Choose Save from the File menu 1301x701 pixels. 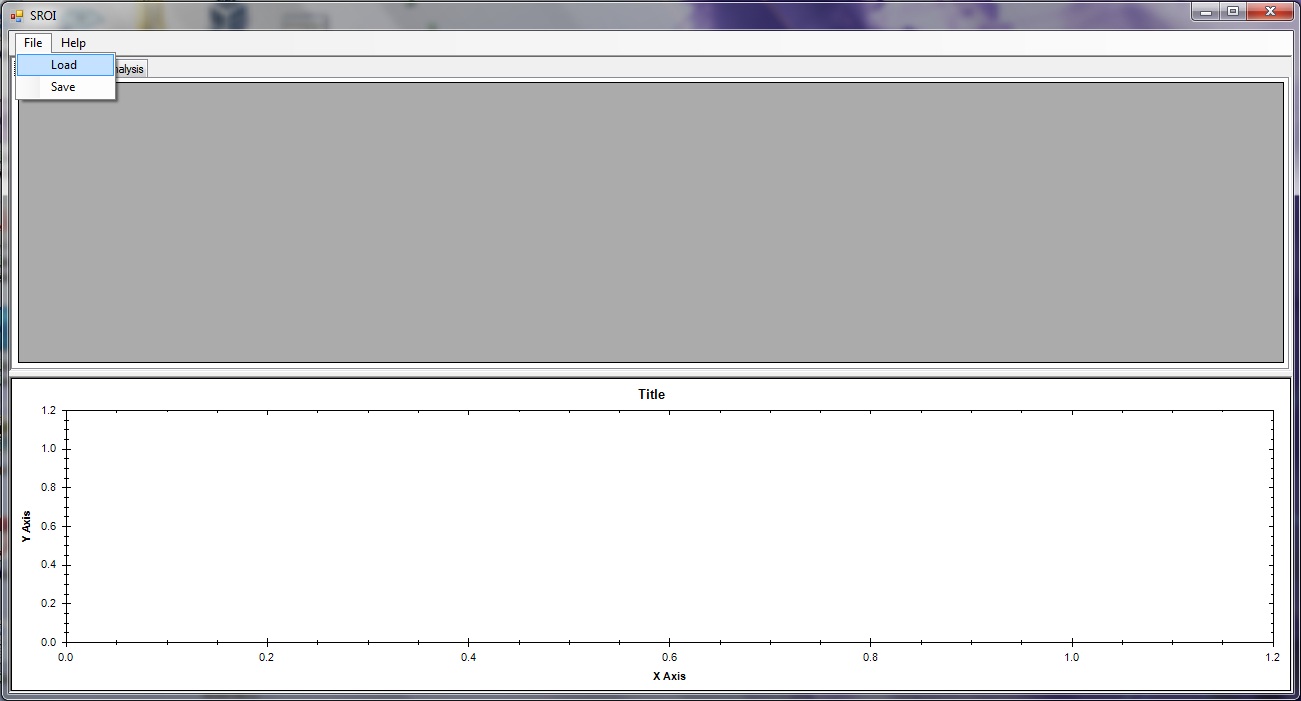[63, 87]
